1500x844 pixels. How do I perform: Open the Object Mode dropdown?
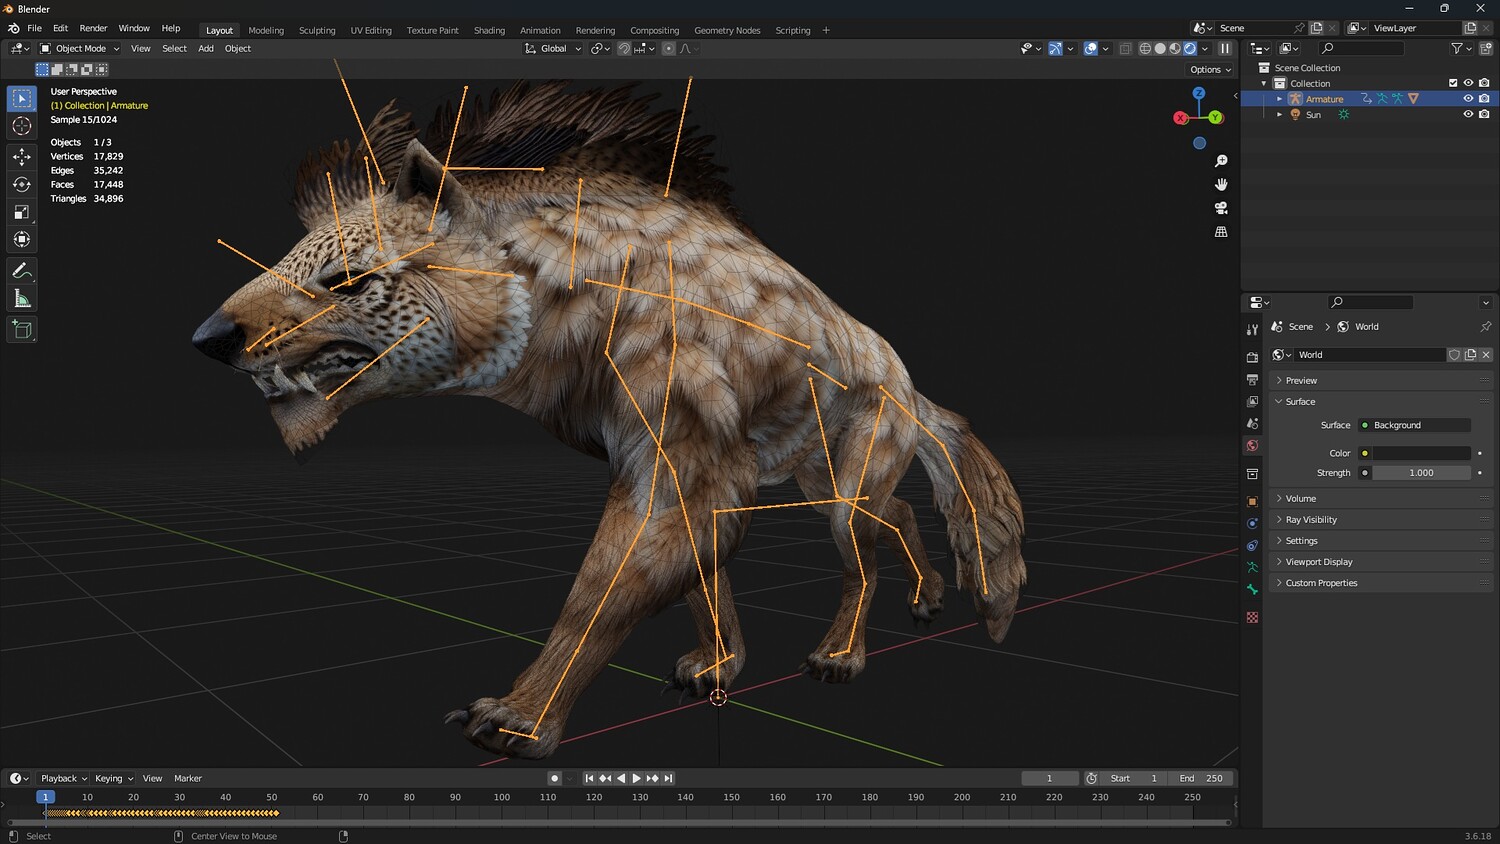point(80,49)
